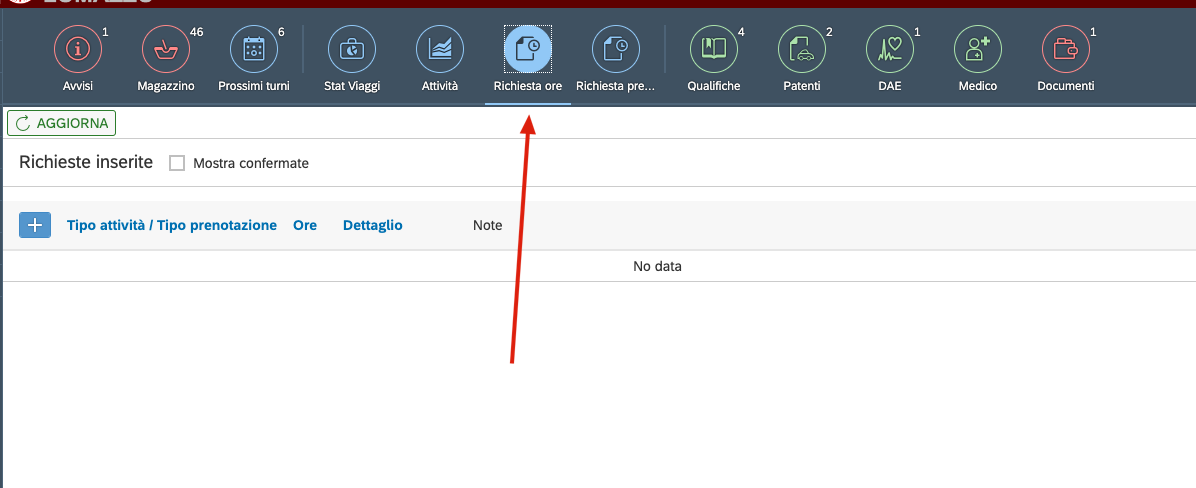Add a new request with plus button
Image resolution: width=1196 pixels, height=488 pixels.
(x=35, y=225)
